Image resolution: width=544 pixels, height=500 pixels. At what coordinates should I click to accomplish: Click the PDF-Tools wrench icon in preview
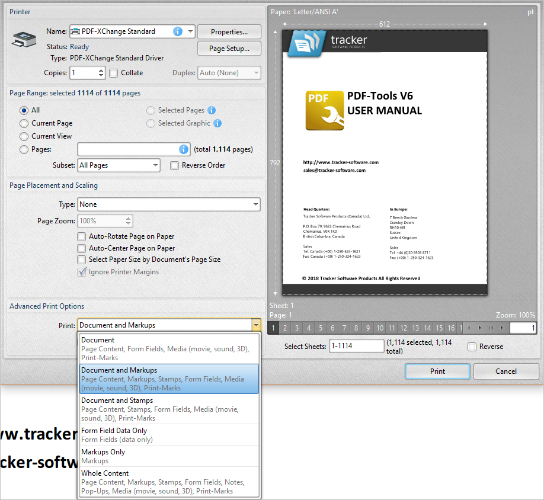pos(325,111)
